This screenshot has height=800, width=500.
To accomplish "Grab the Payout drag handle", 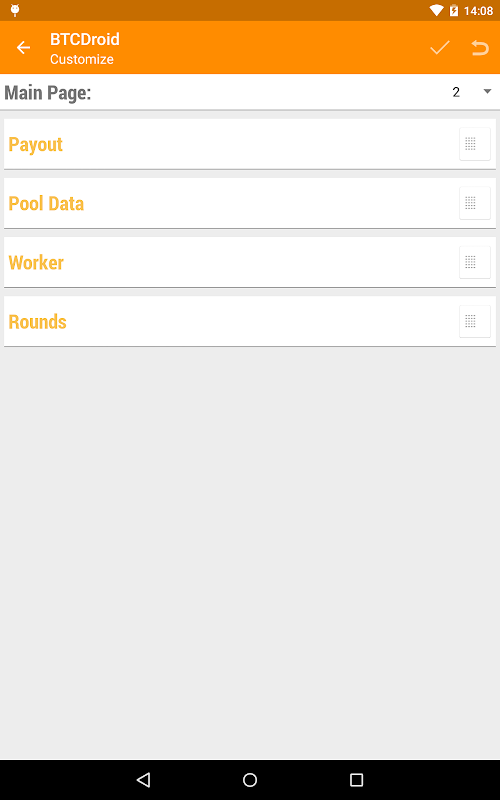I will click(474, 144).
